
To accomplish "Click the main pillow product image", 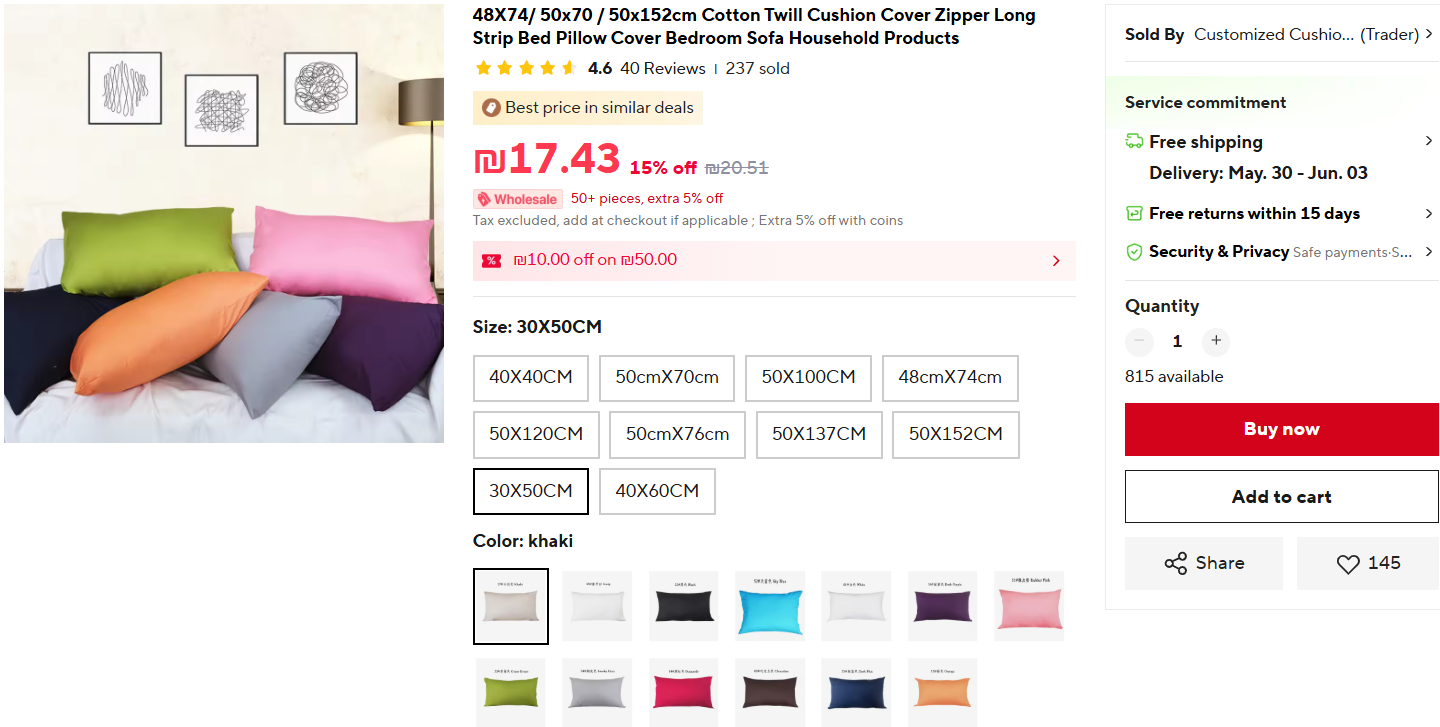I will pyautogui.click(x=224, y=223).
